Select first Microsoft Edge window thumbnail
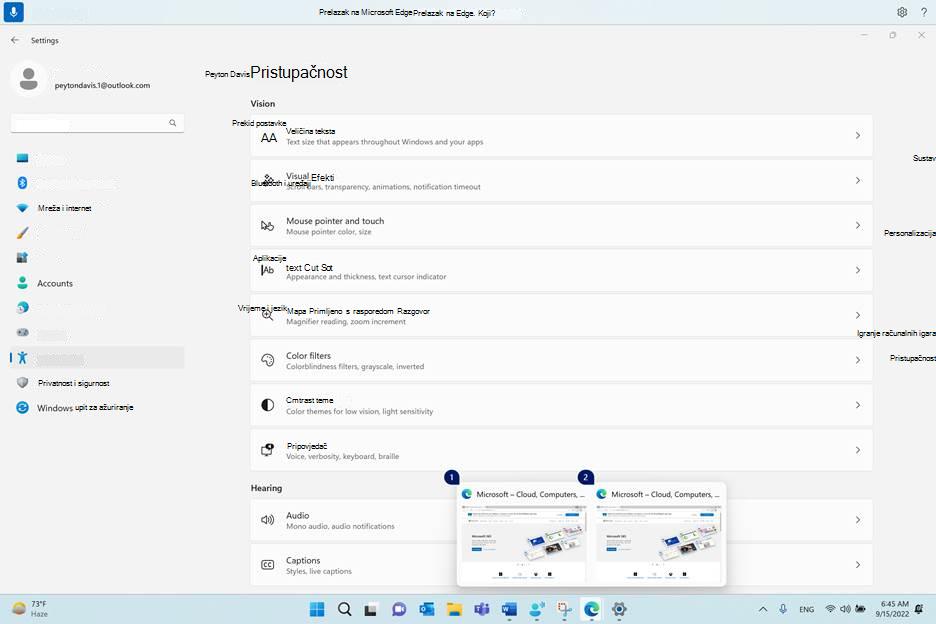The height and width of the screenshot is (624, 936). (x=524, y=535)
